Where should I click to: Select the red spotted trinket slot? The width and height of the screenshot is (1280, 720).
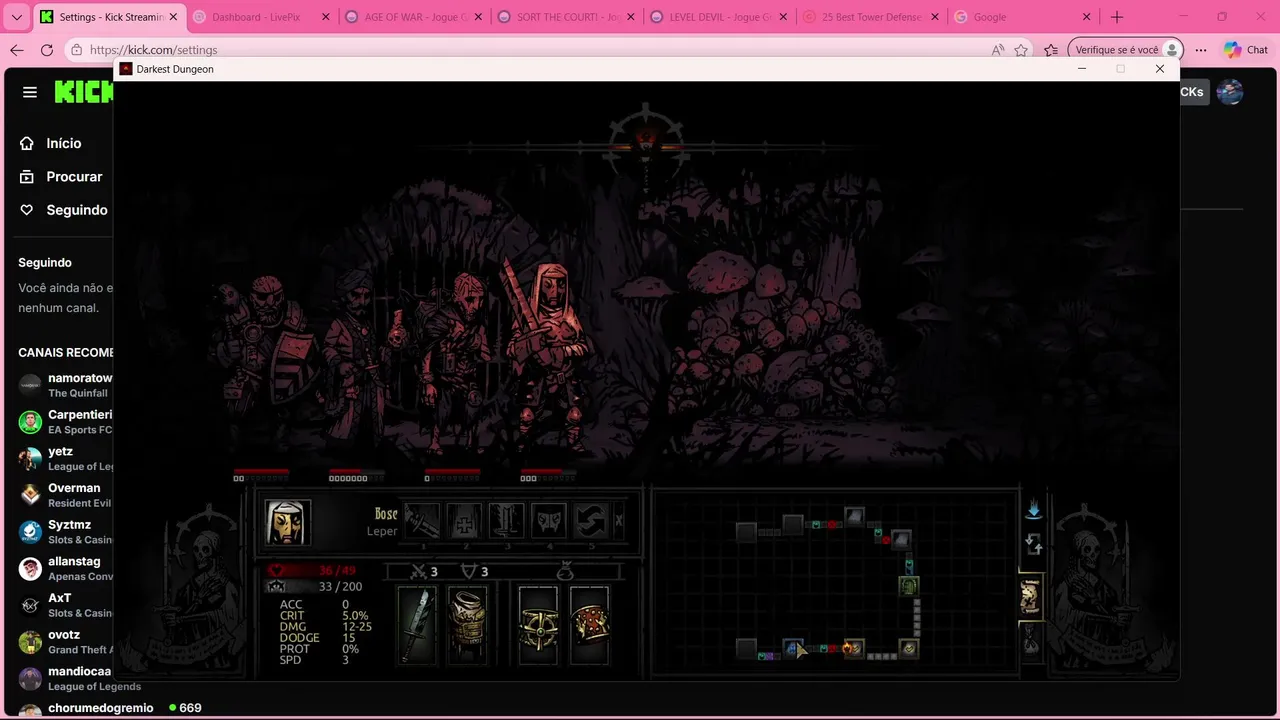pyautogui.click(x=589, y=626)
